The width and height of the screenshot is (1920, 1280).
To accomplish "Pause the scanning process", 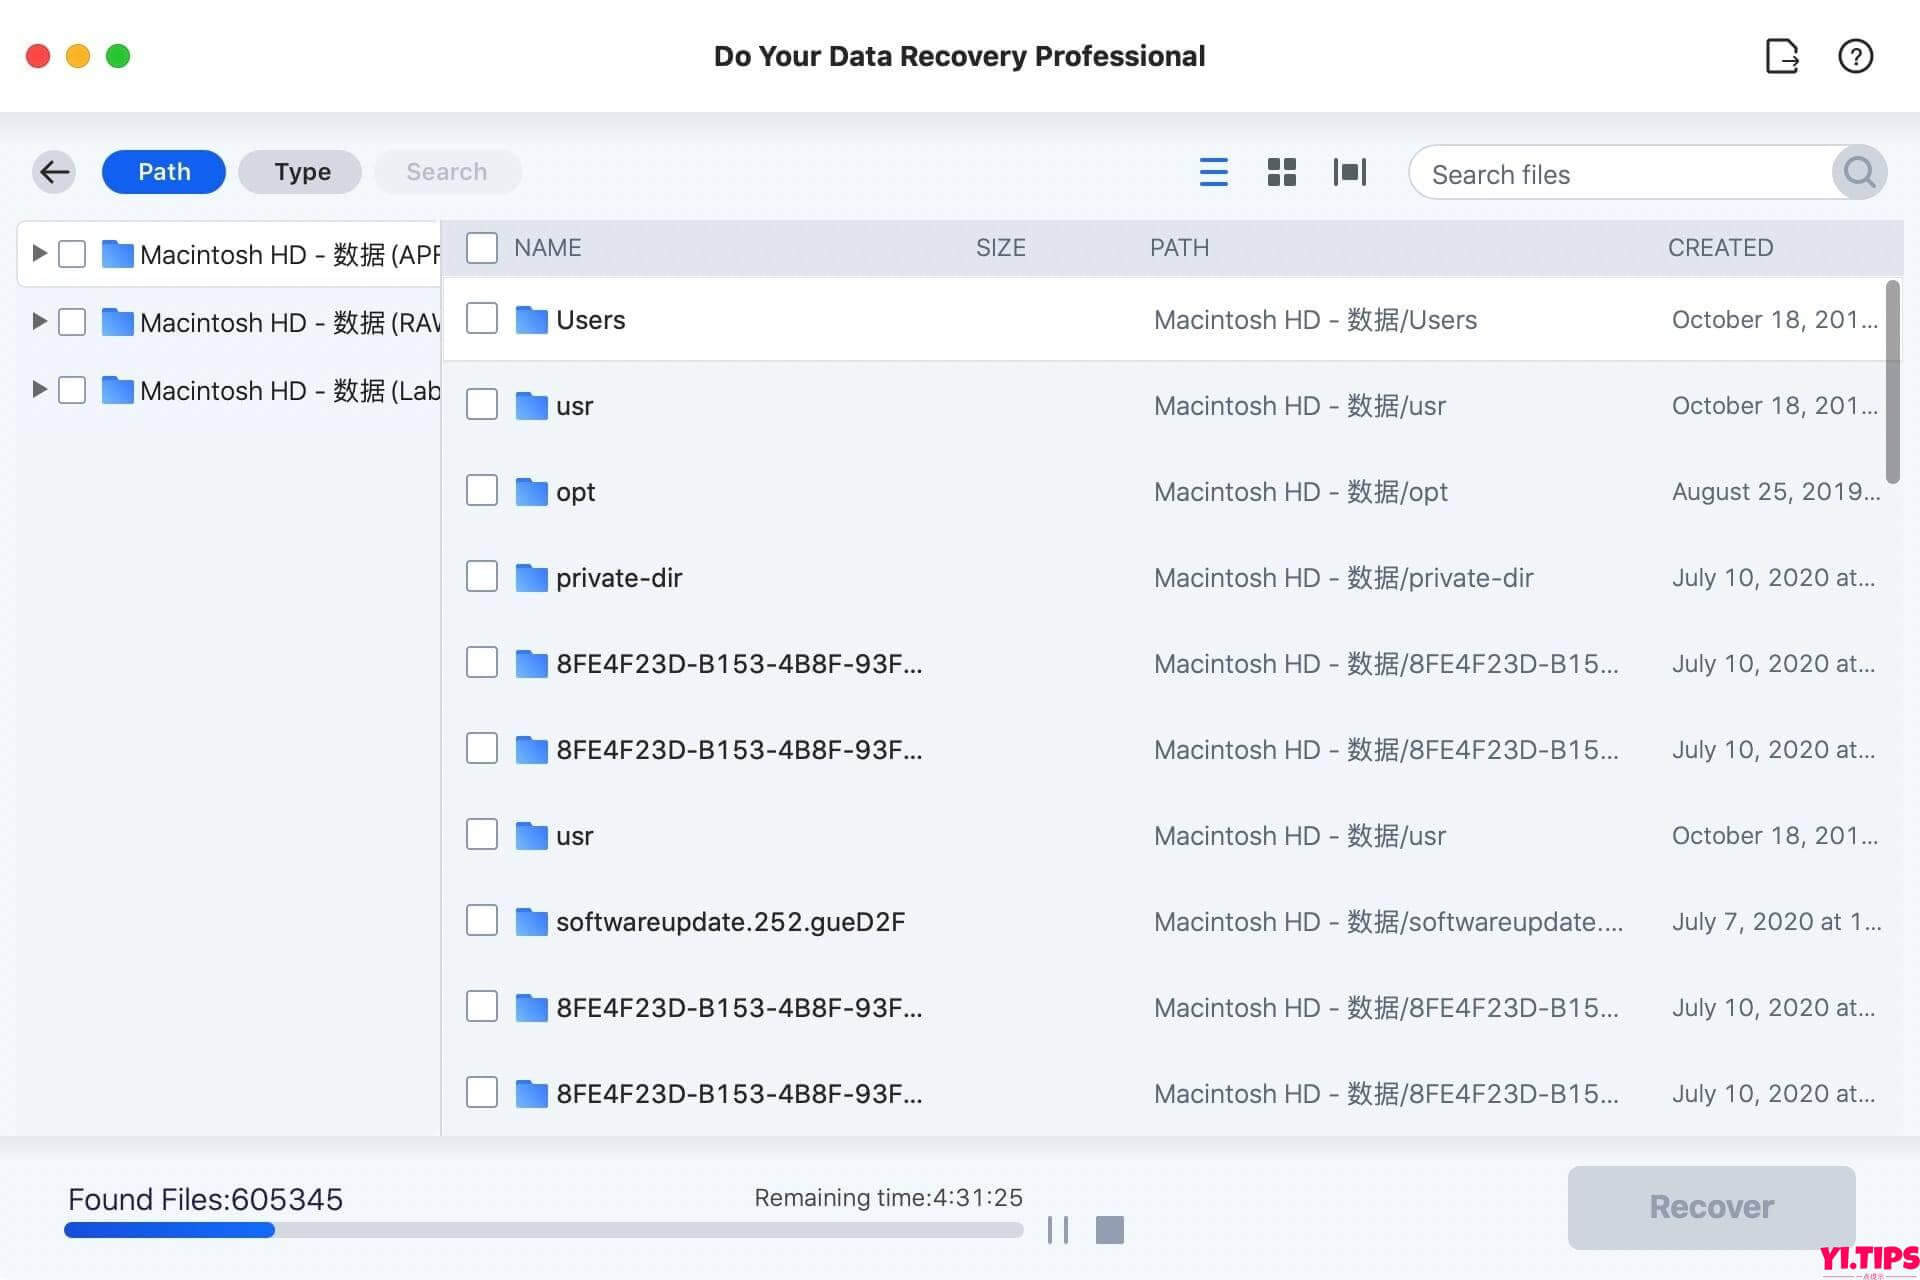I will point(1058,1230).
